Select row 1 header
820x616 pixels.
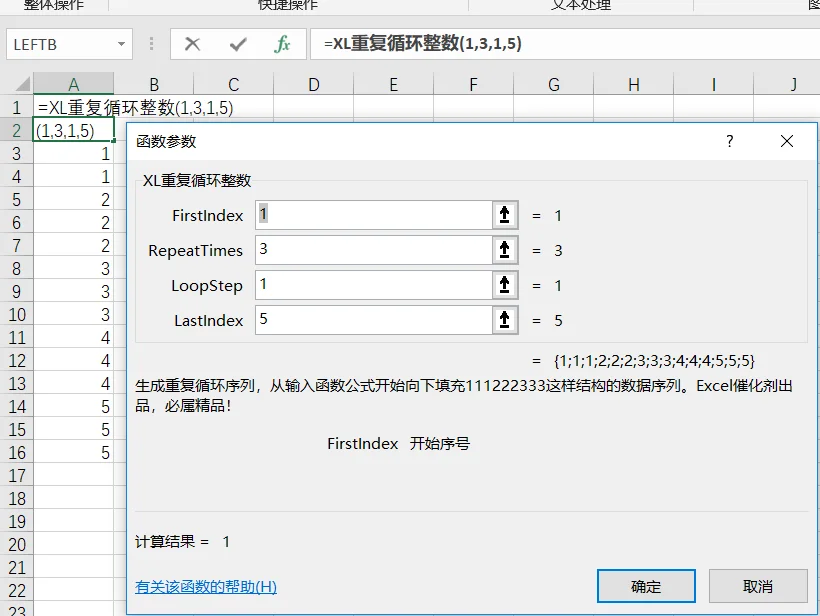[x=17, y=107]
